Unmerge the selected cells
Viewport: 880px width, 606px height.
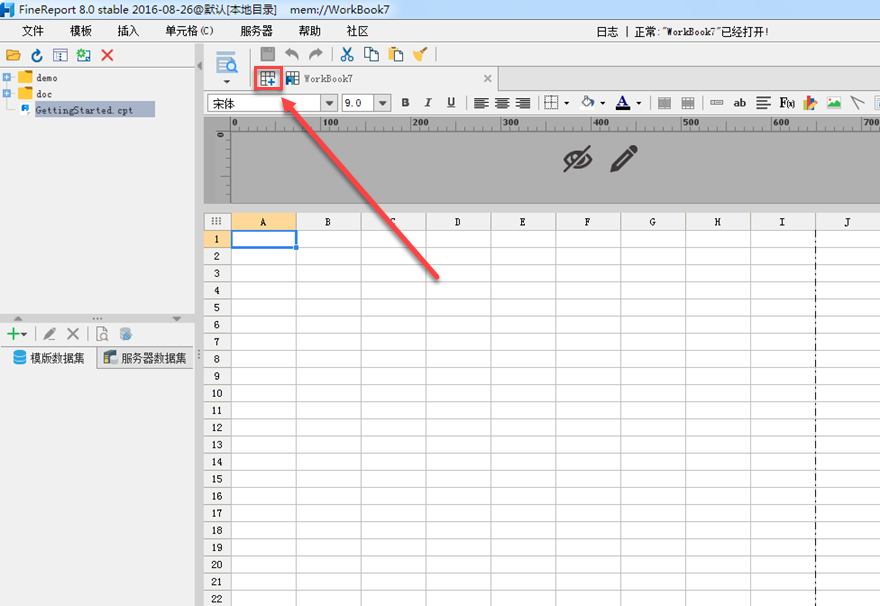coord(688,103)
